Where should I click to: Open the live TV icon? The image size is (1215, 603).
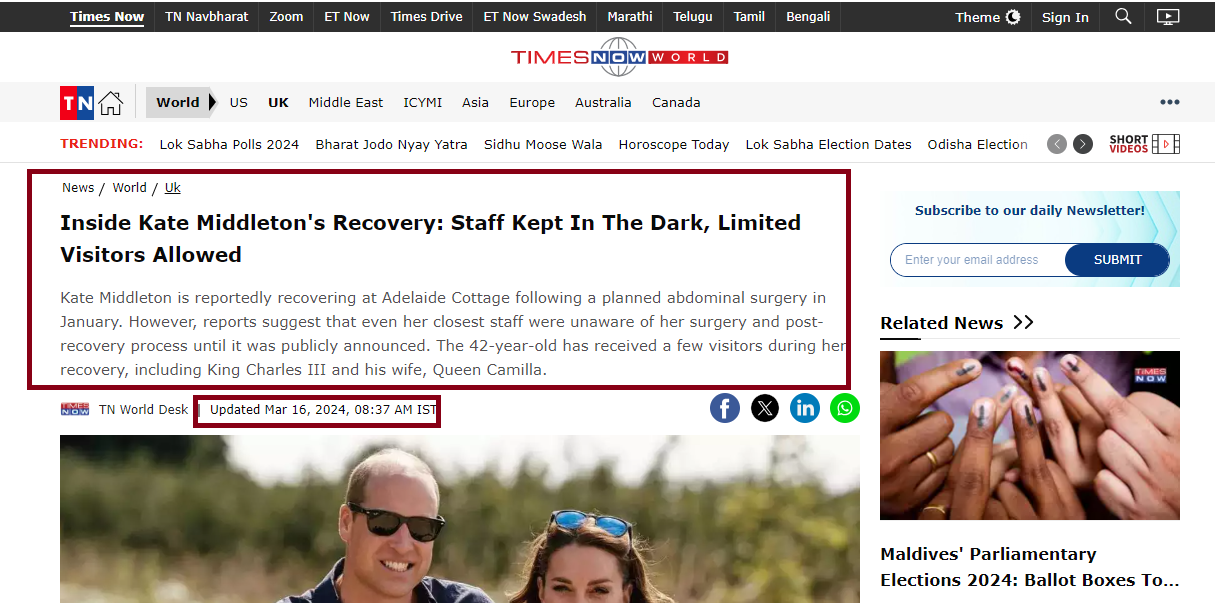pyautogui.click(x=1168, y=16)
